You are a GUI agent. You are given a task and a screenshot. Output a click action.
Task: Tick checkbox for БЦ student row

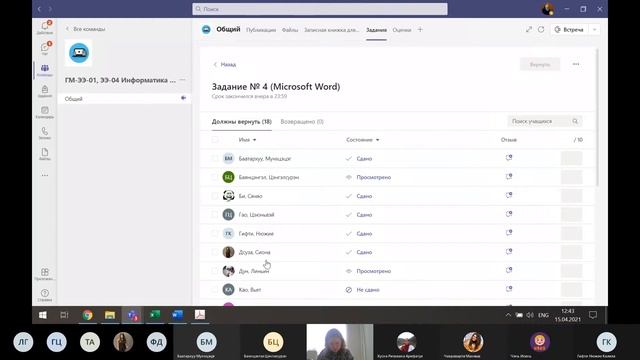tap(215, 177)
